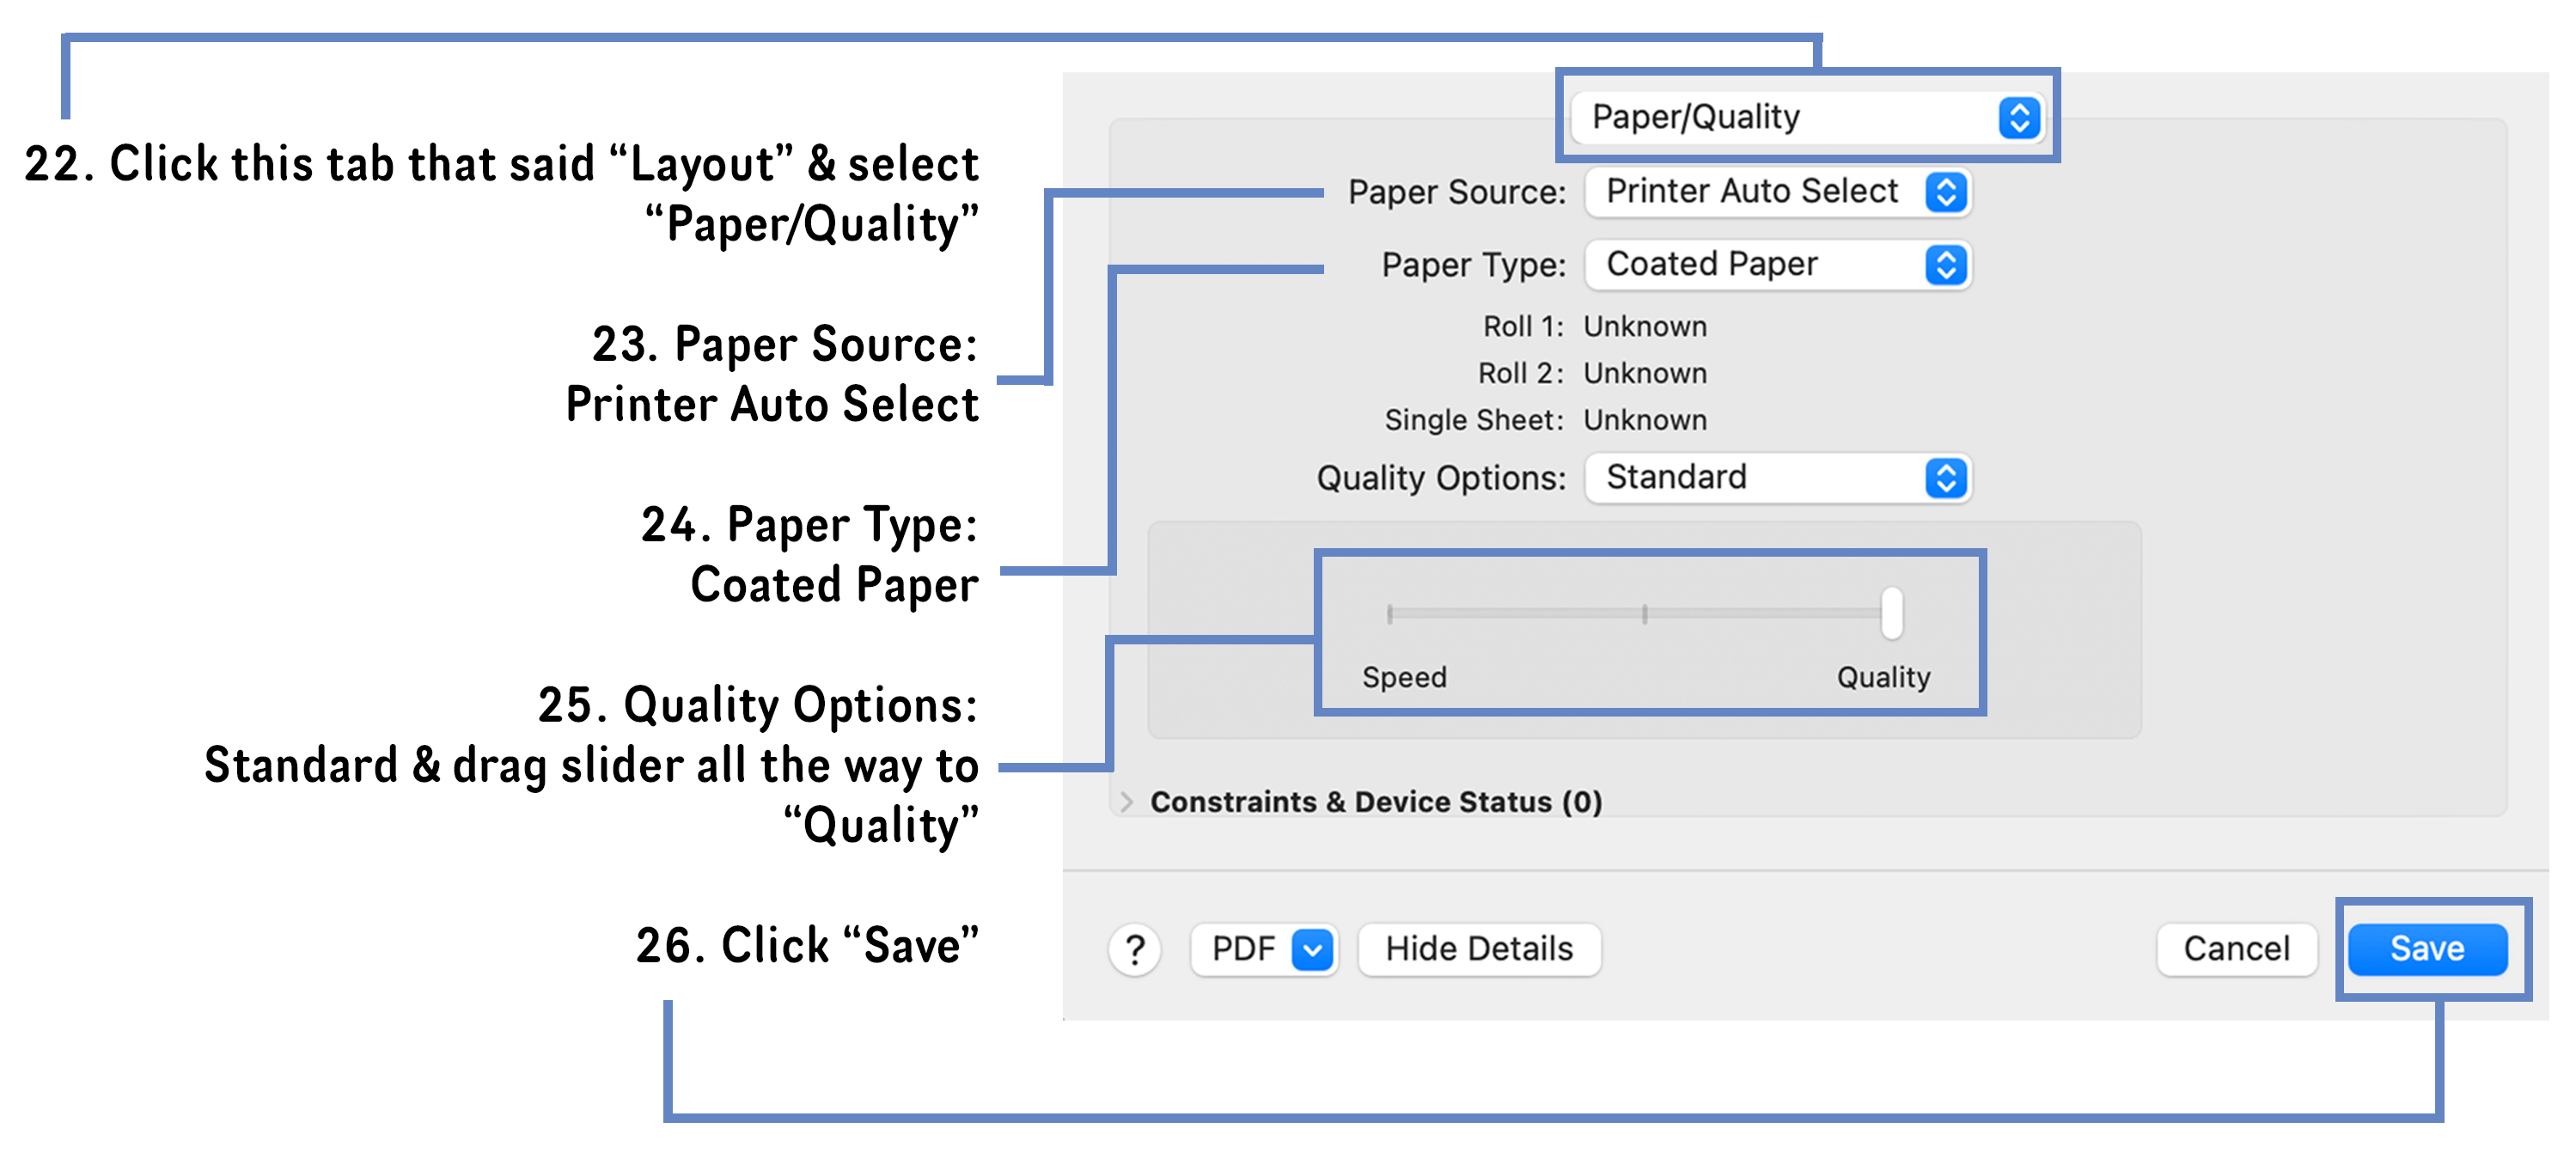Click the disclosure triangle next to Constraints

pyautogui.click(x=1128, y=801)
